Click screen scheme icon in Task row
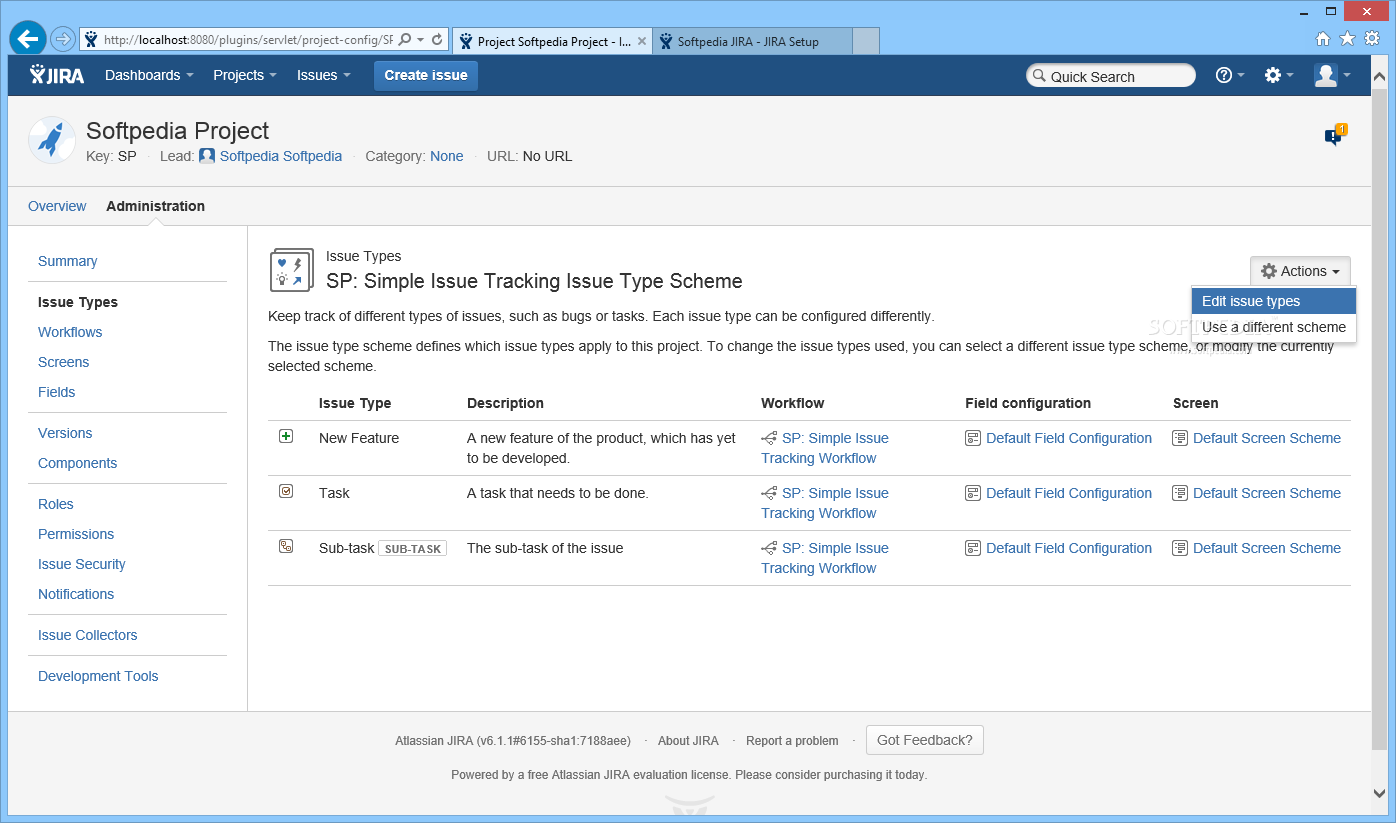The image size is (1396, 823). tap(1180, 493)
